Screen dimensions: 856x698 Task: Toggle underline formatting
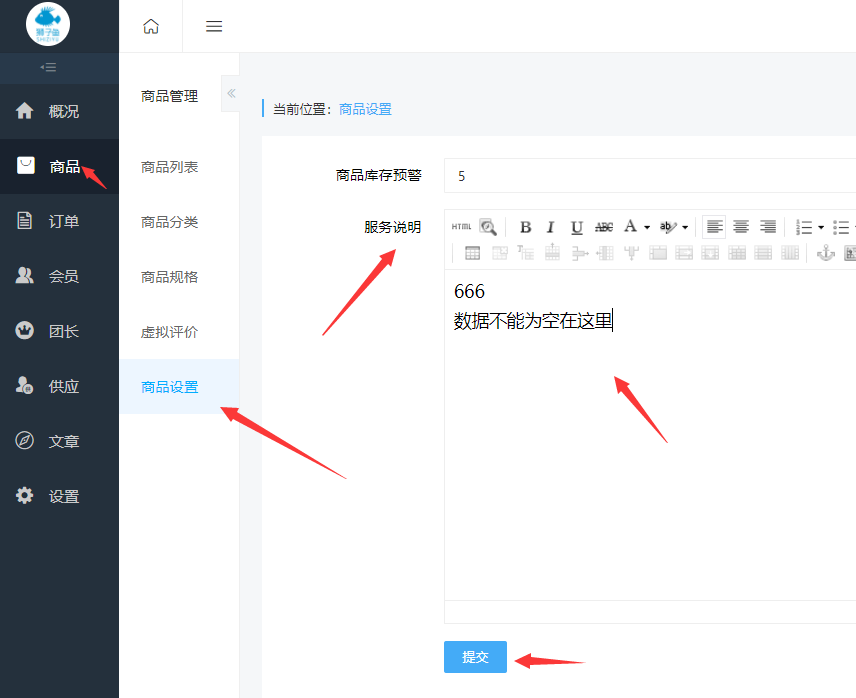[577, 227]
